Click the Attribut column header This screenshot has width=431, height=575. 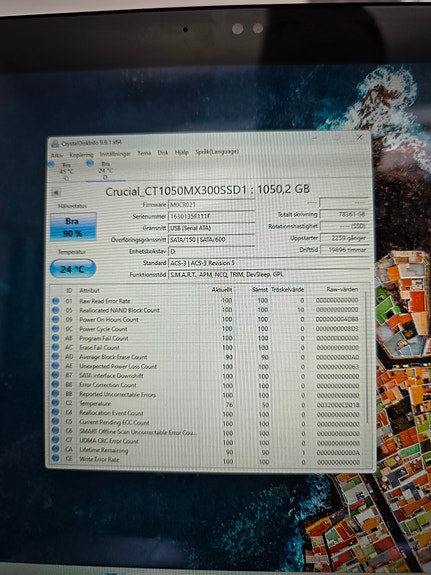[x=90, y=290]
